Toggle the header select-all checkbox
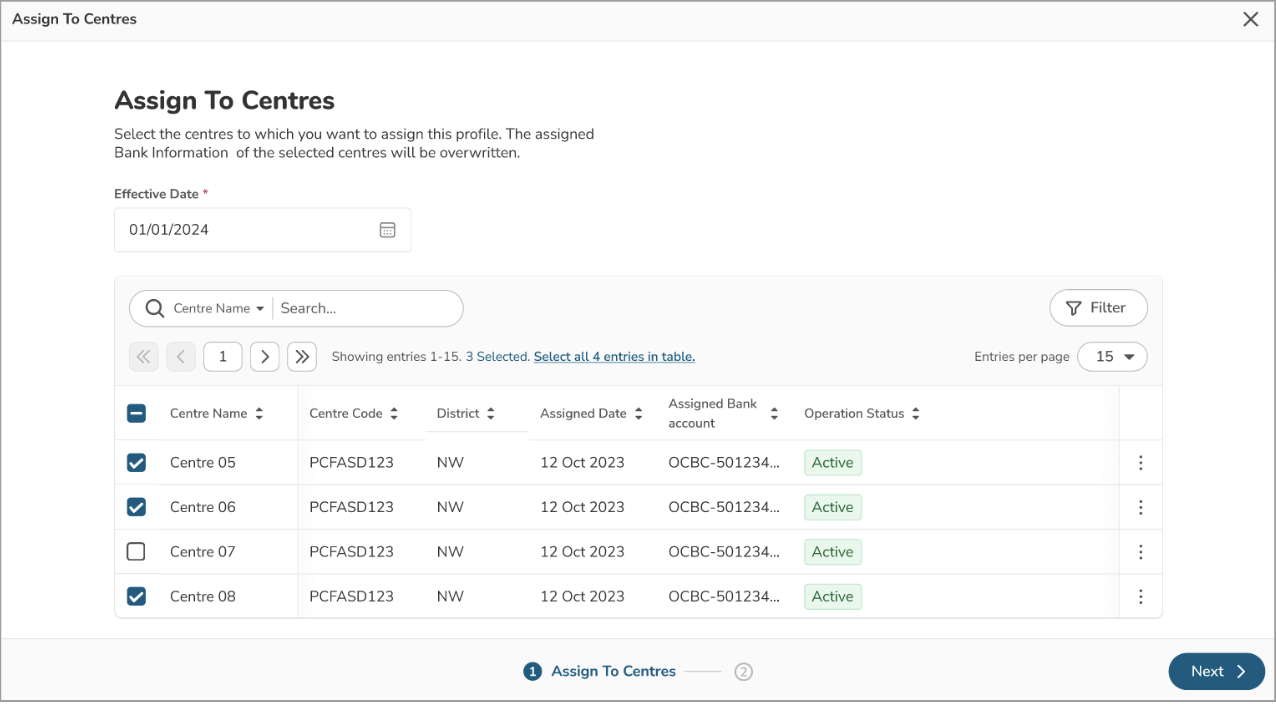 pos(137,414)
